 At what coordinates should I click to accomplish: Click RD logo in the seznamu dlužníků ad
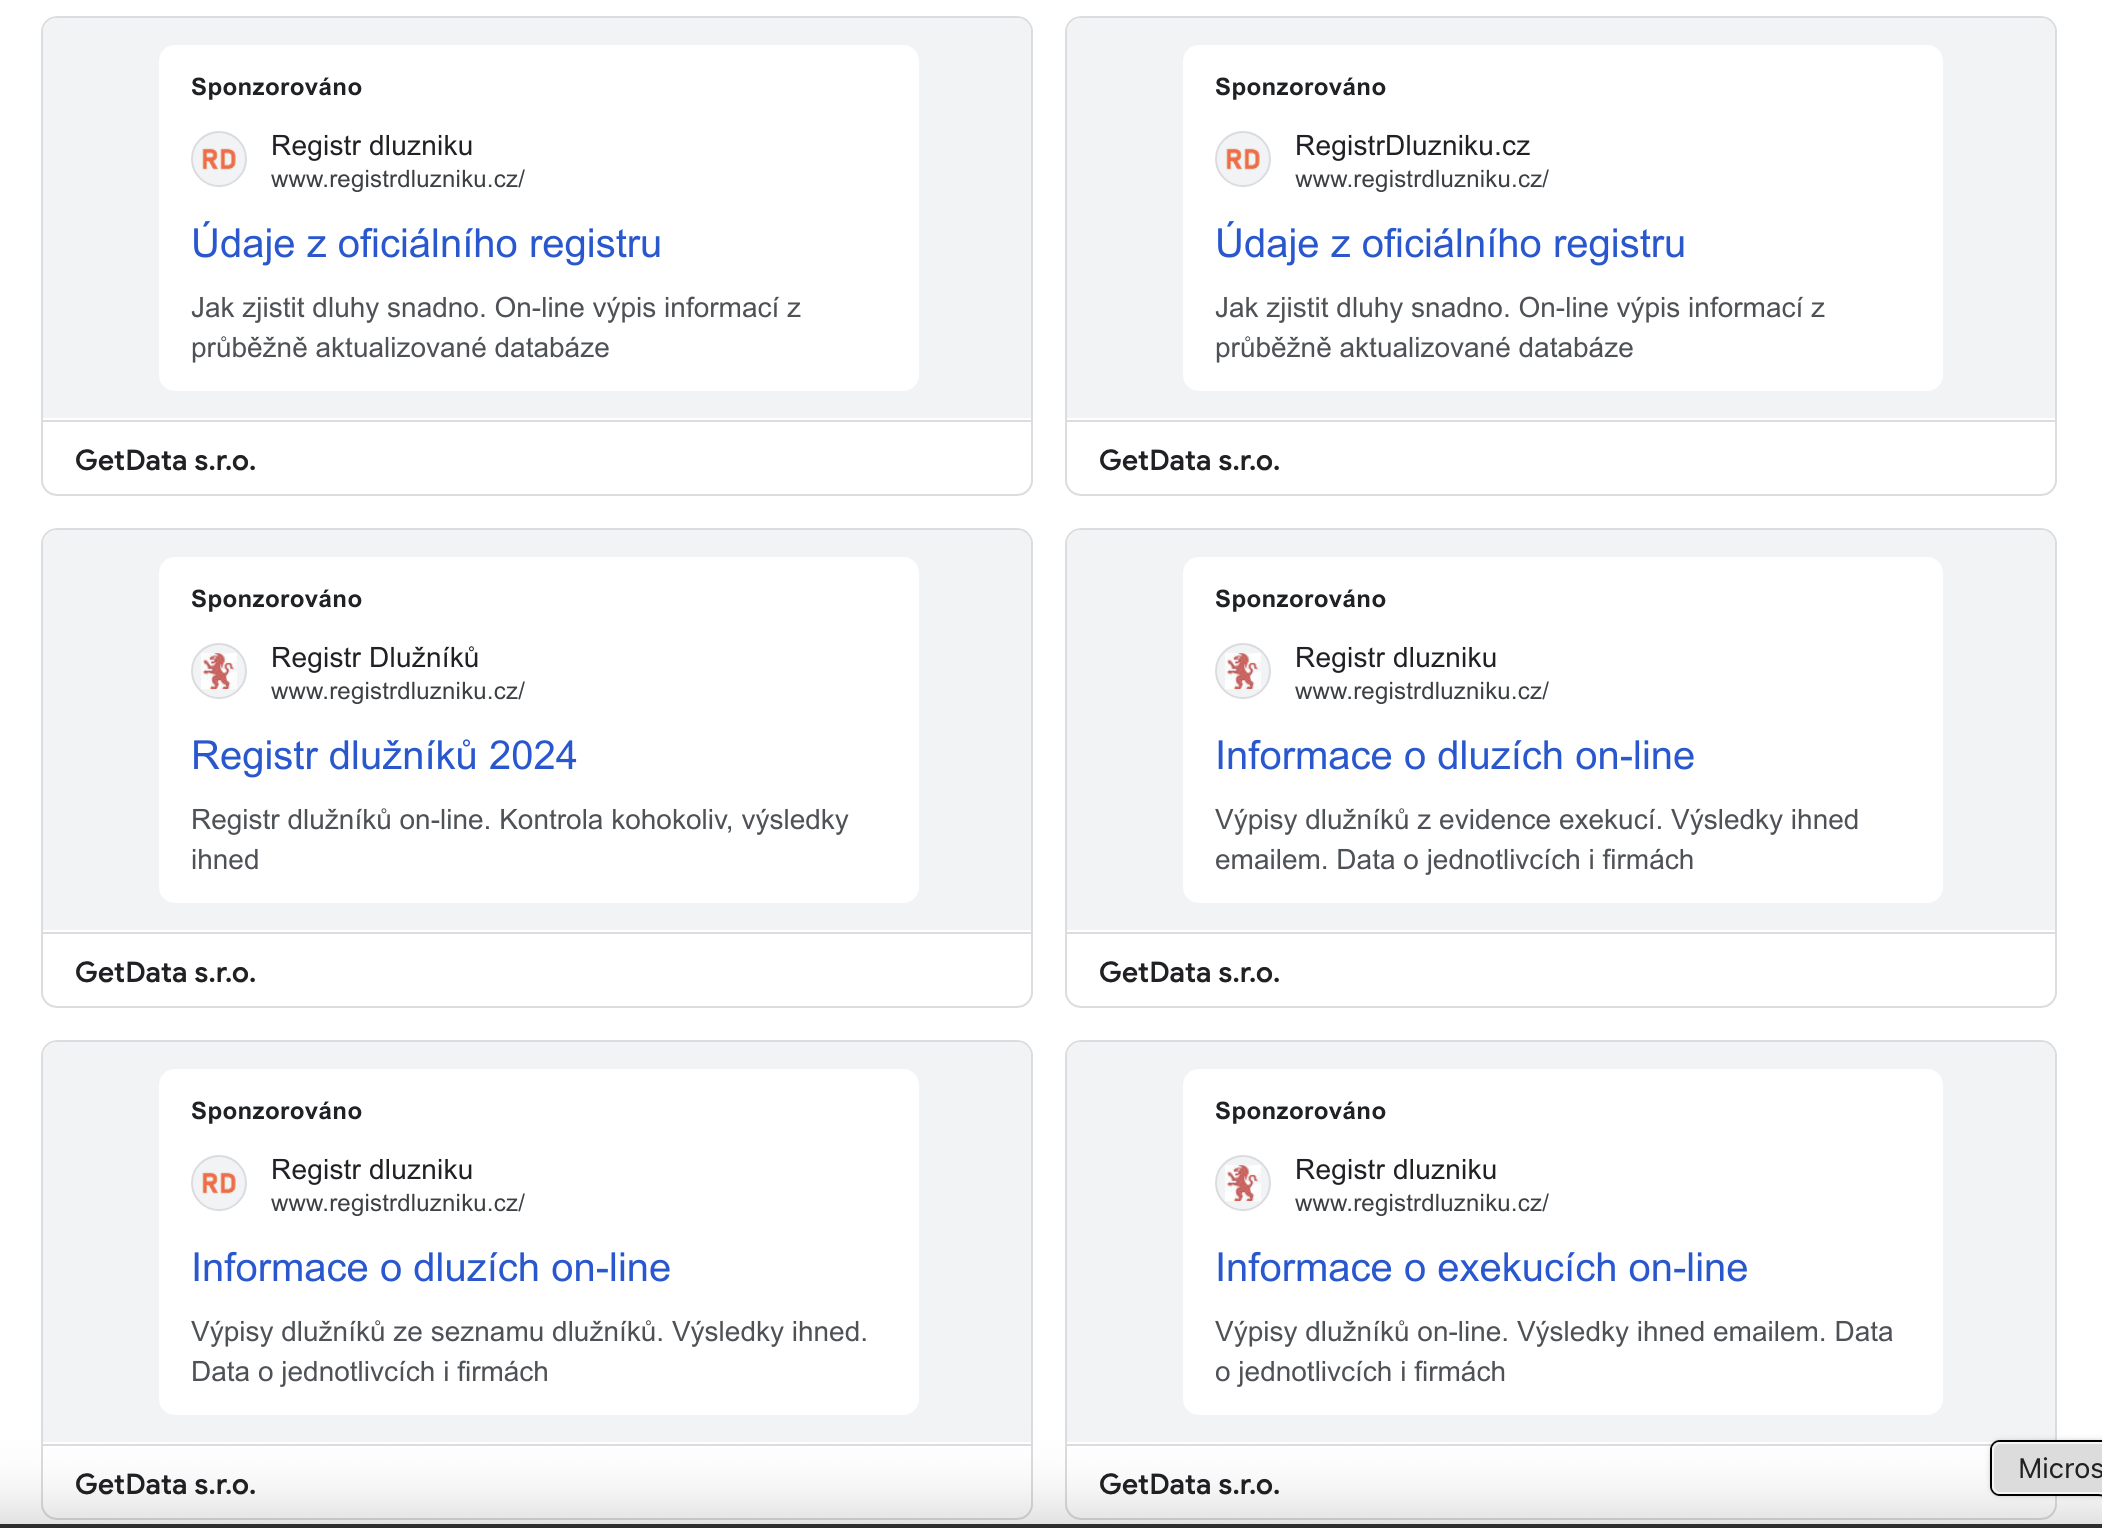[x=219, y=1183]
